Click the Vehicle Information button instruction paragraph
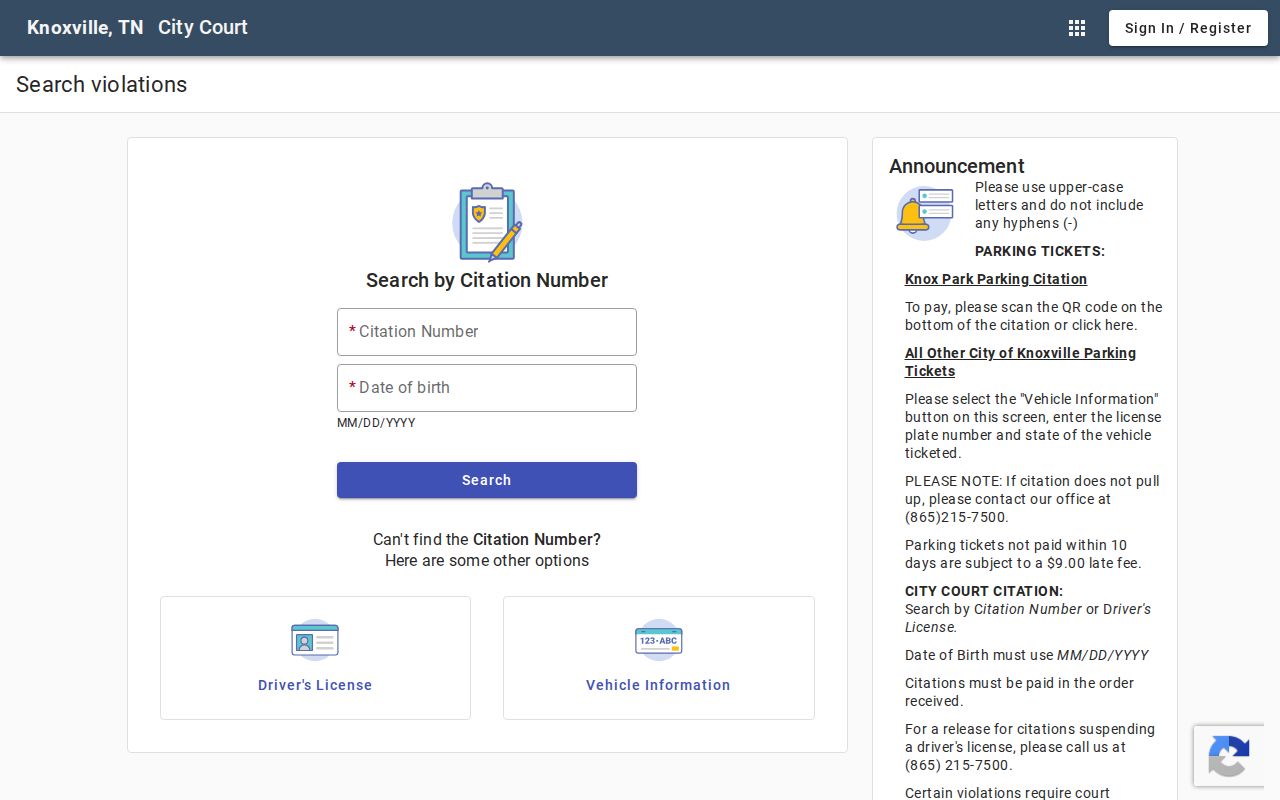 [x=1034, y=426]
